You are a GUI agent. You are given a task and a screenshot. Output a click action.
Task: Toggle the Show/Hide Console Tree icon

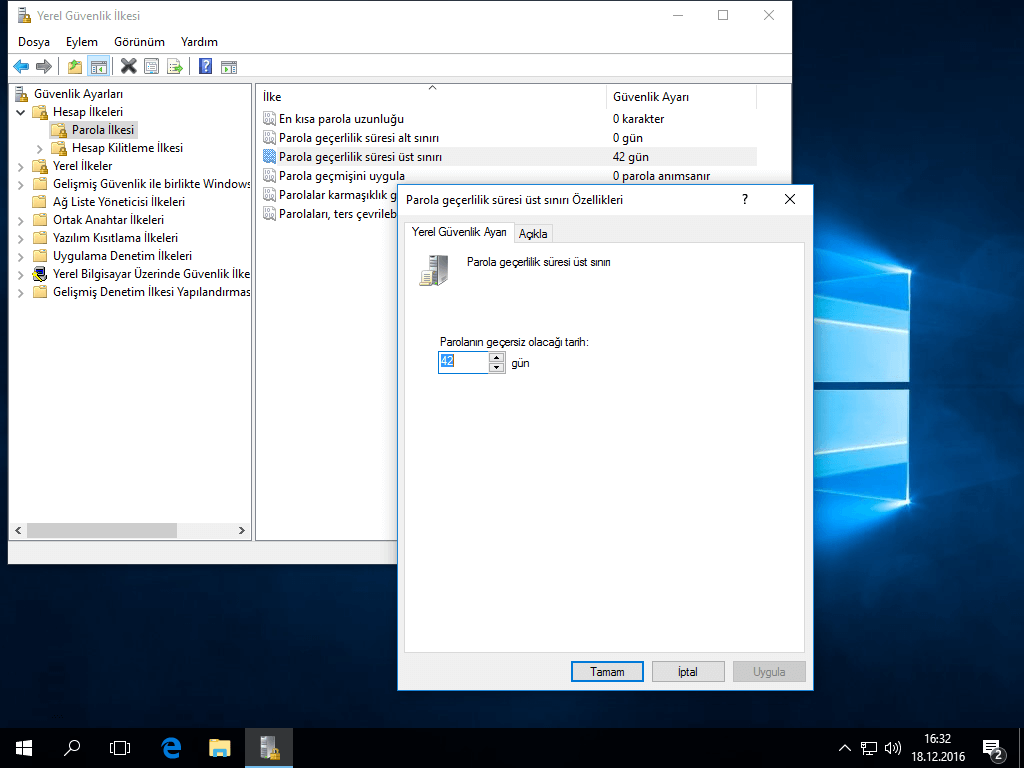pos(98,67)
